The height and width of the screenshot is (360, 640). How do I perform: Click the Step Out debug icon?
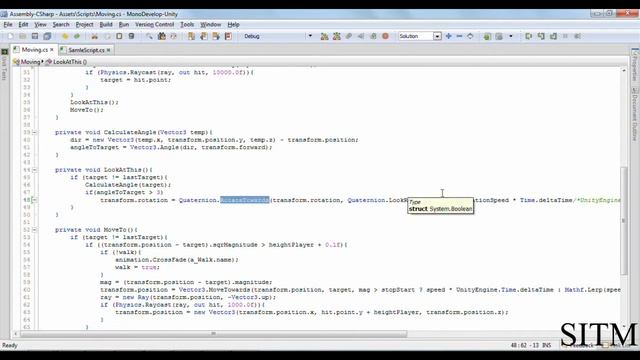[x=553, y=36]
